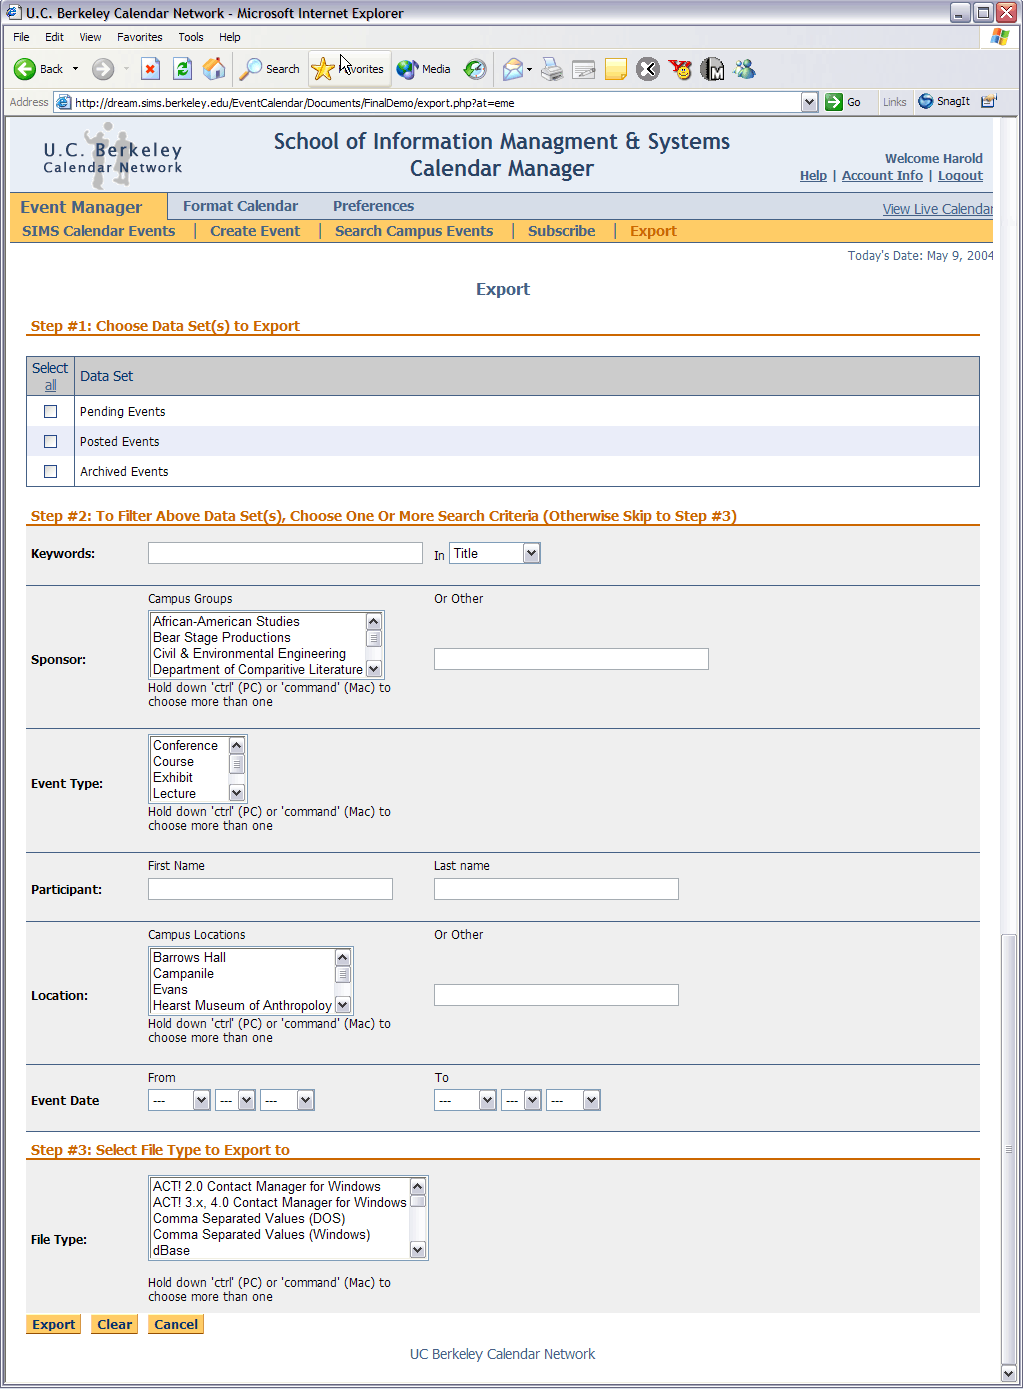This screenshot has width=1023, height=1389.
Task: Click the Cancel button
Action: [176, 1324]
